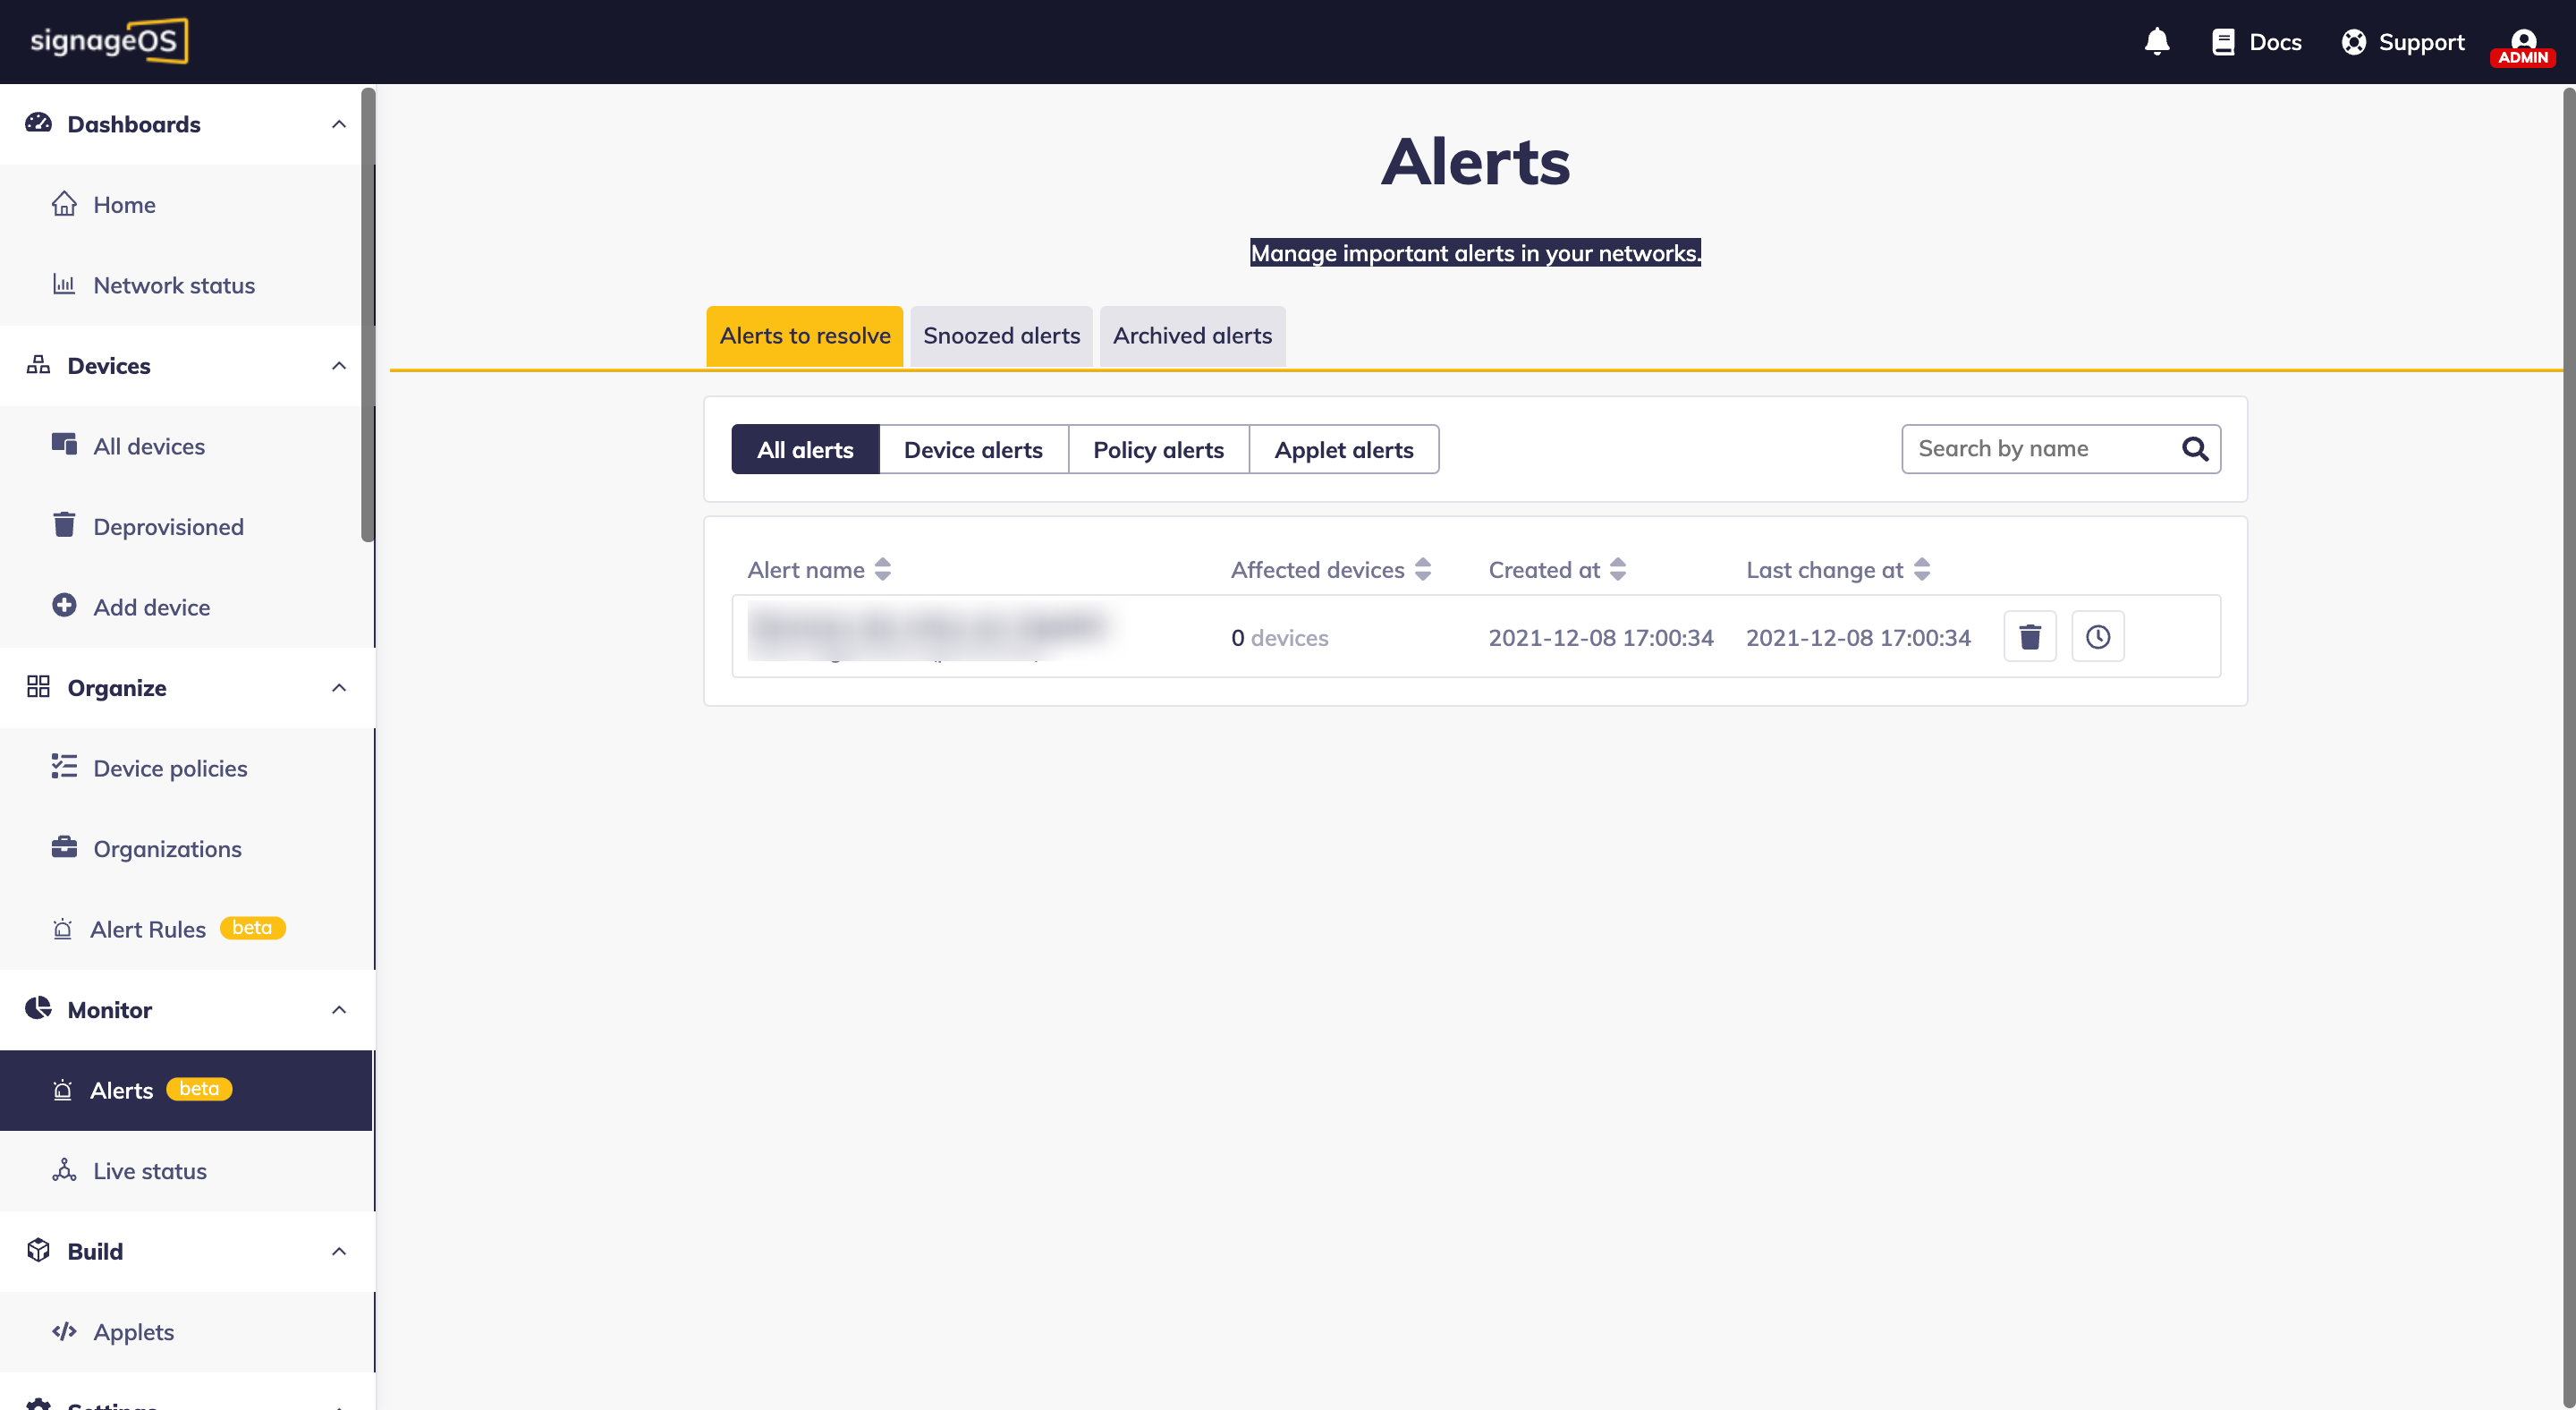Go to Network status in sidebar

click(x=173, y=285)
